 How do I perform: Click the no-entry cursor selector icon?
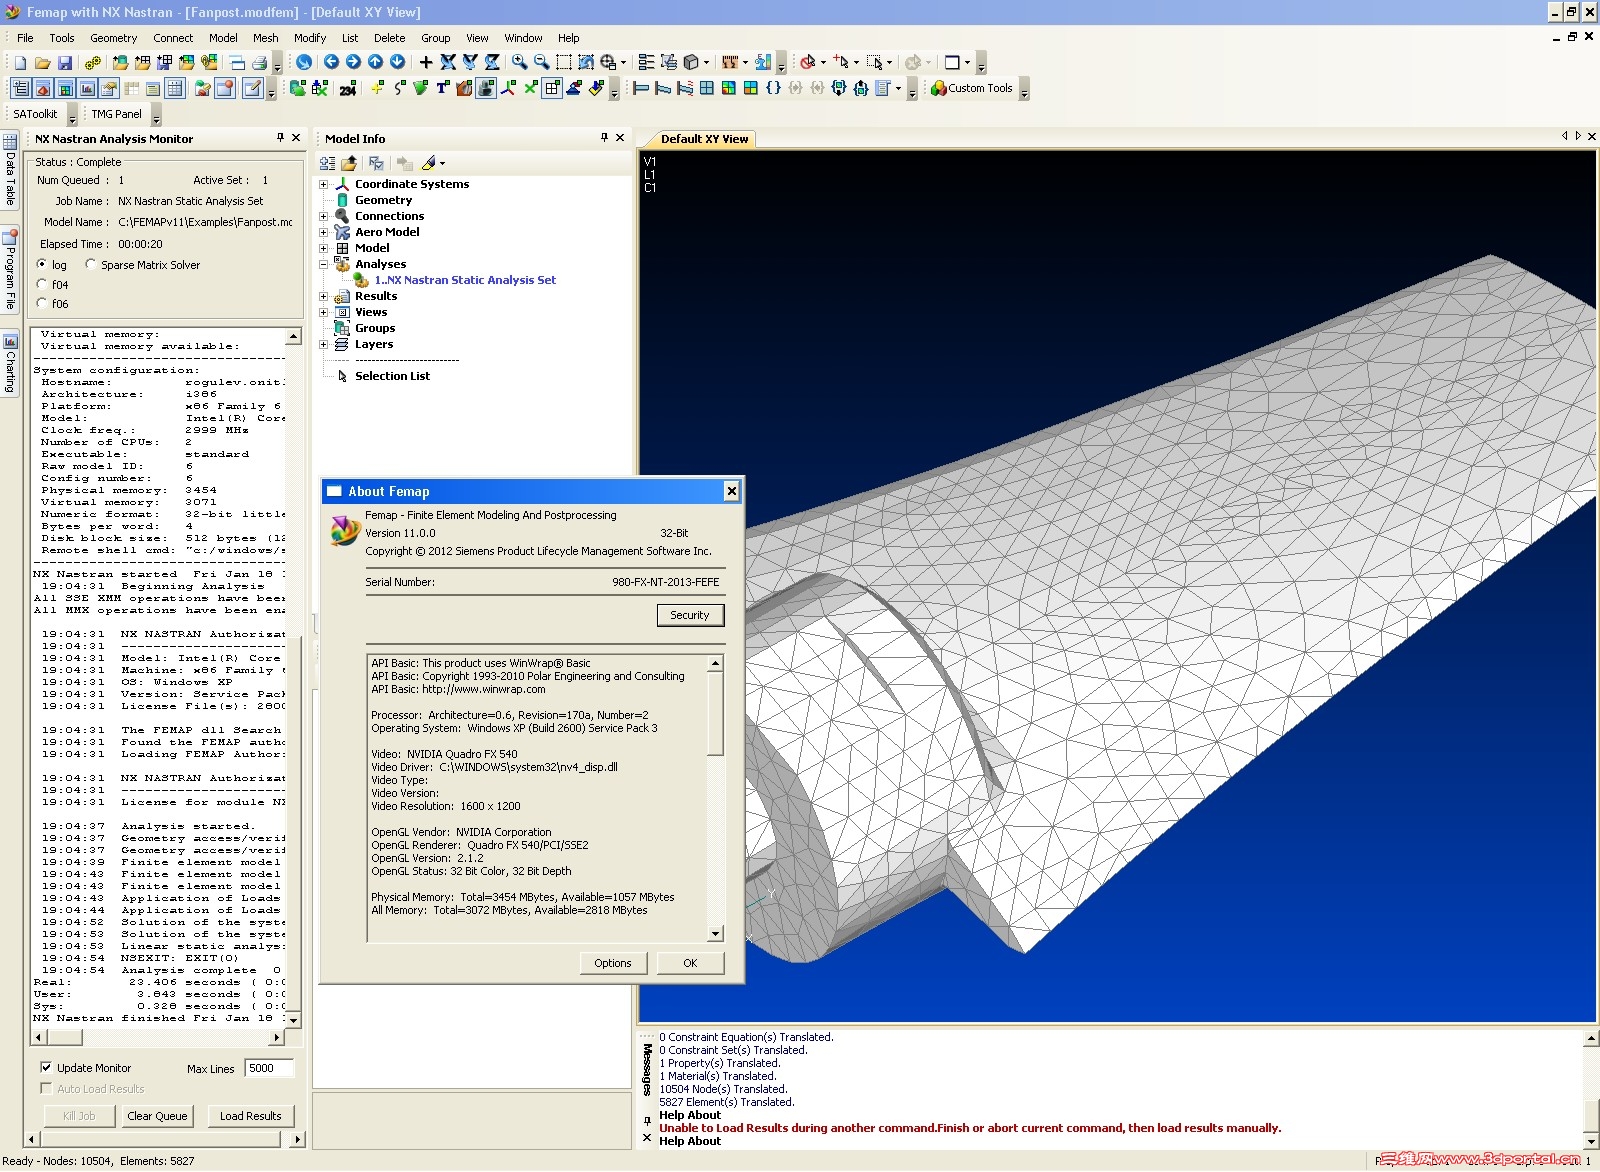coord(808,62)
